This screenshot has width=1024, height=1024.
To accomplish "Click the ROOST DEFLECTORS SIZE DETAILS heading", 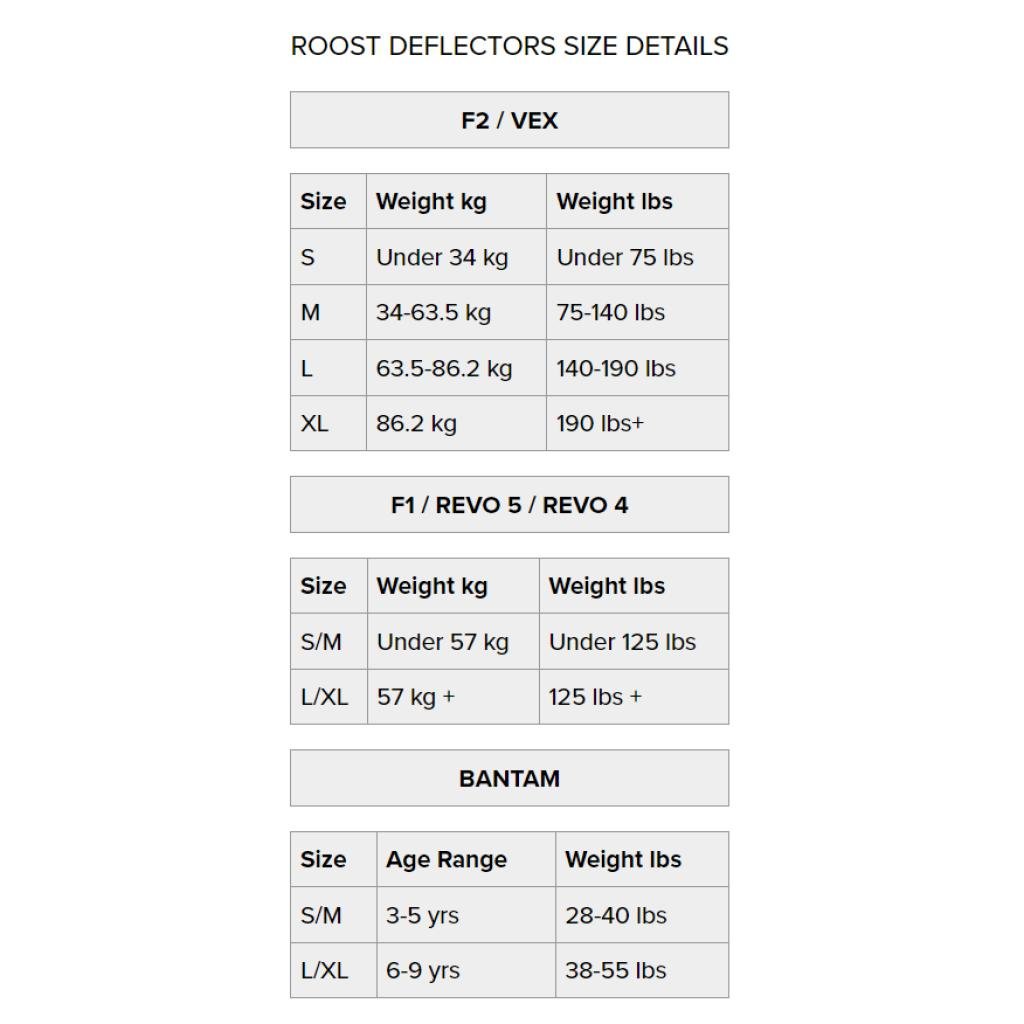I will (x=509, y=46).
